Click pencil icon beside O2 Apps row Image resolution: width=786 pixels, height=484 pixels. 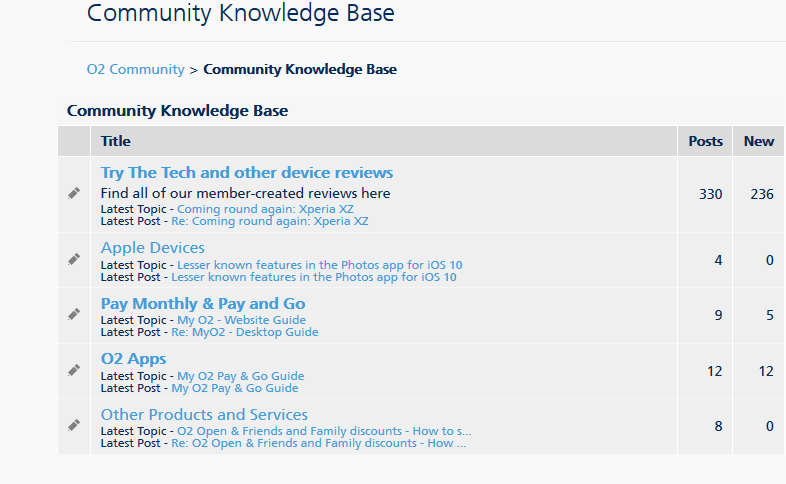click(74, 370)
